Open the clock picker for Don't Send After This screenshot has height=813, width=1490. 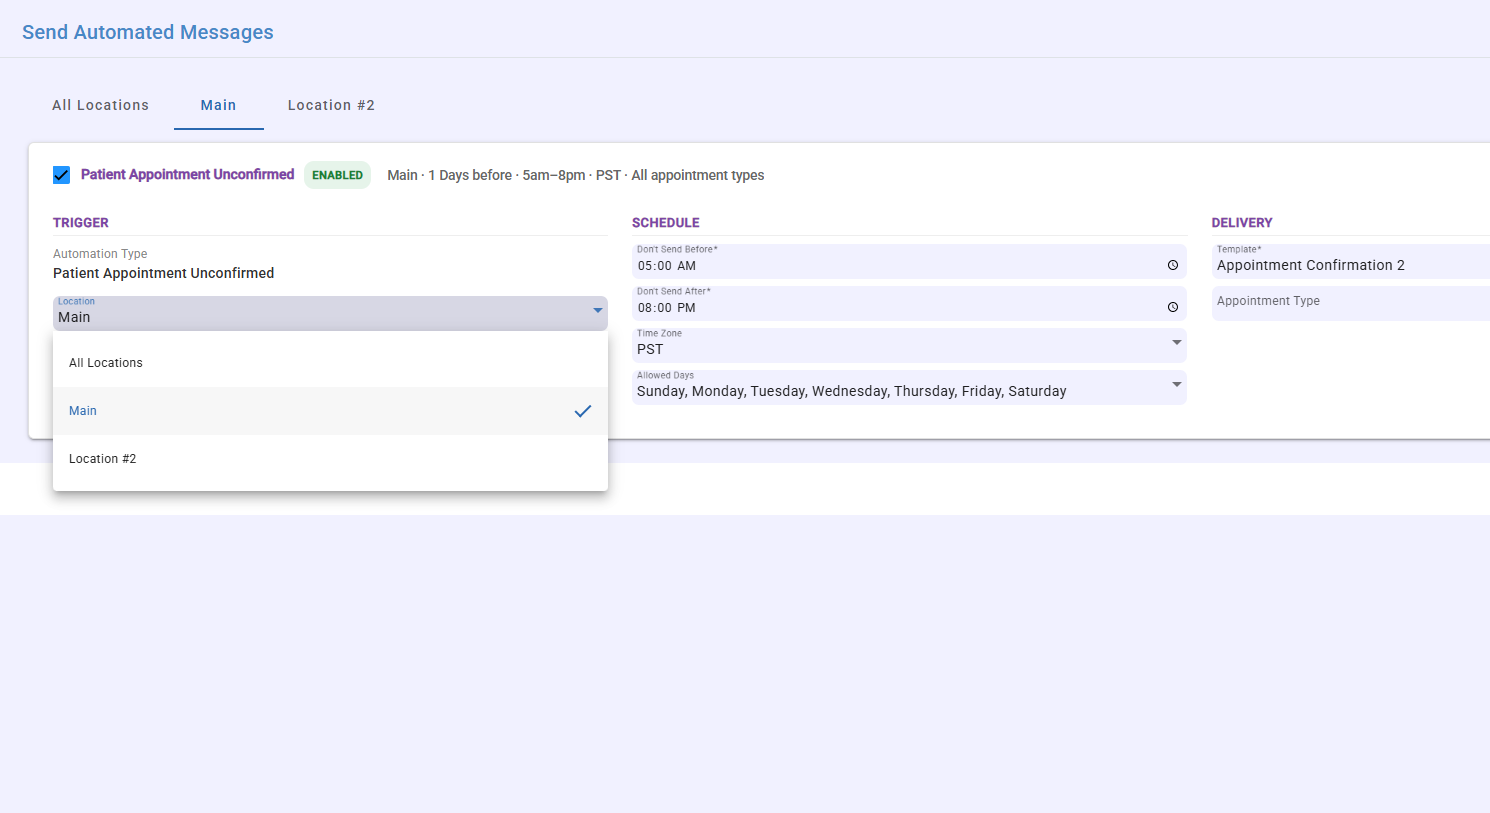1173,307
